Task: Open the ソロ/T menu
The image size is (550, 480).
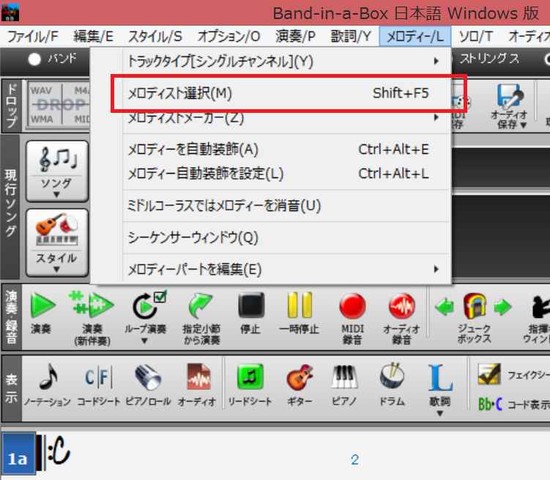Action: point(476,36)
